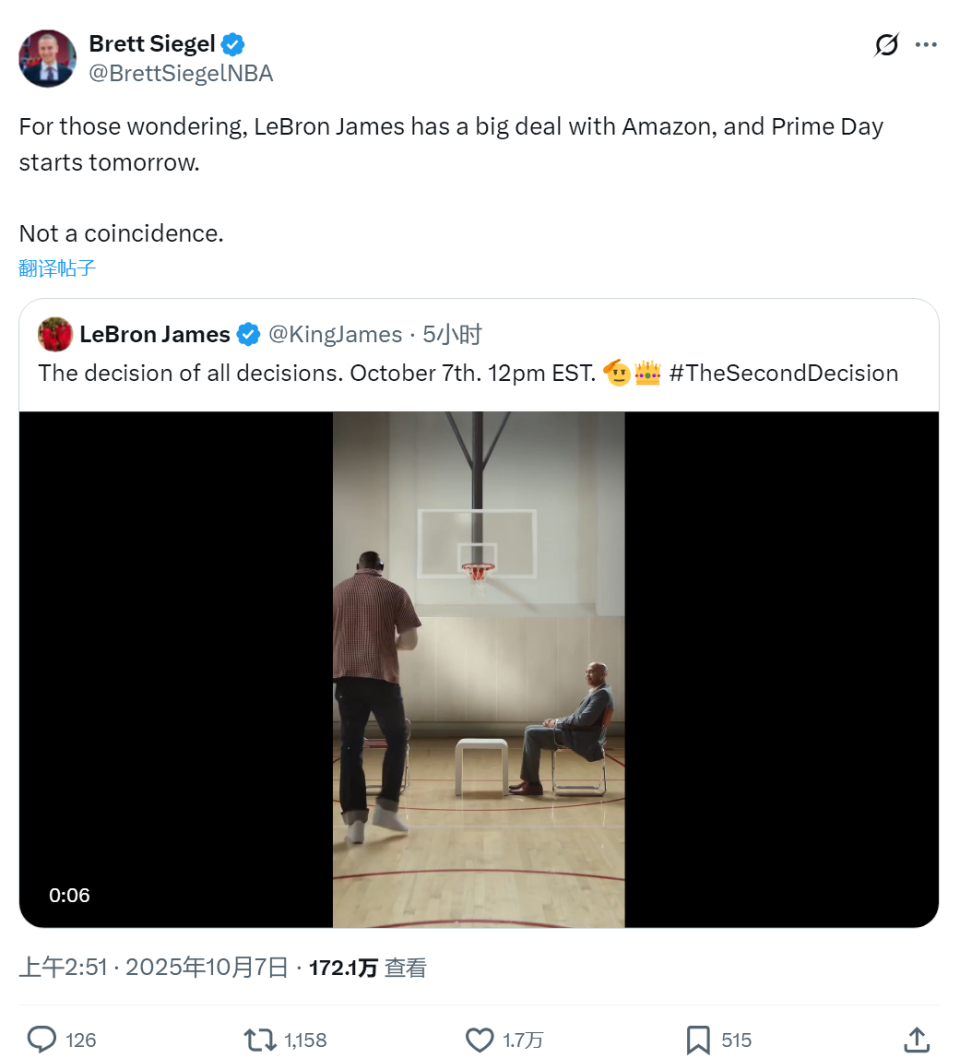
Task: Click the 翻译帖子 translate link
Action: (57, 268)
